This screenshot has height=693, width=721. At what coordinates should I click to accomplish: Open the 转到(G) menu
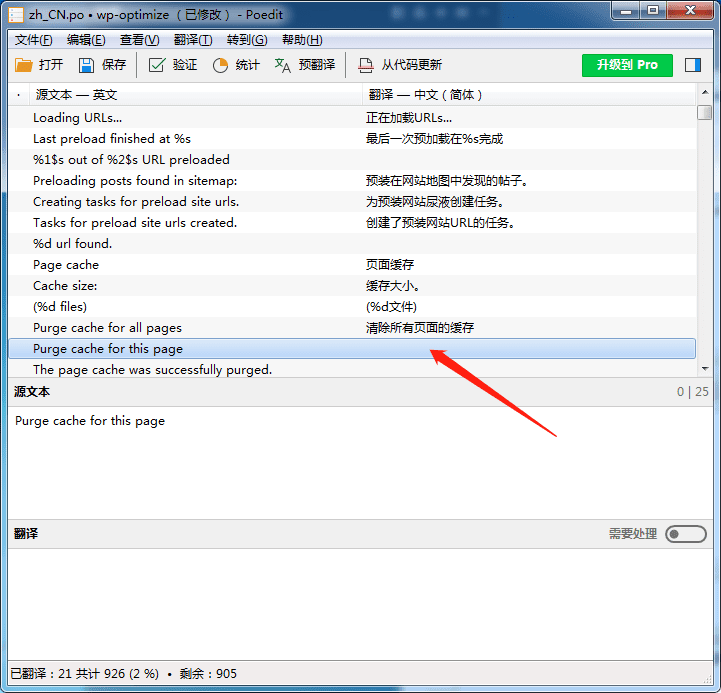[x=247, y=40]
